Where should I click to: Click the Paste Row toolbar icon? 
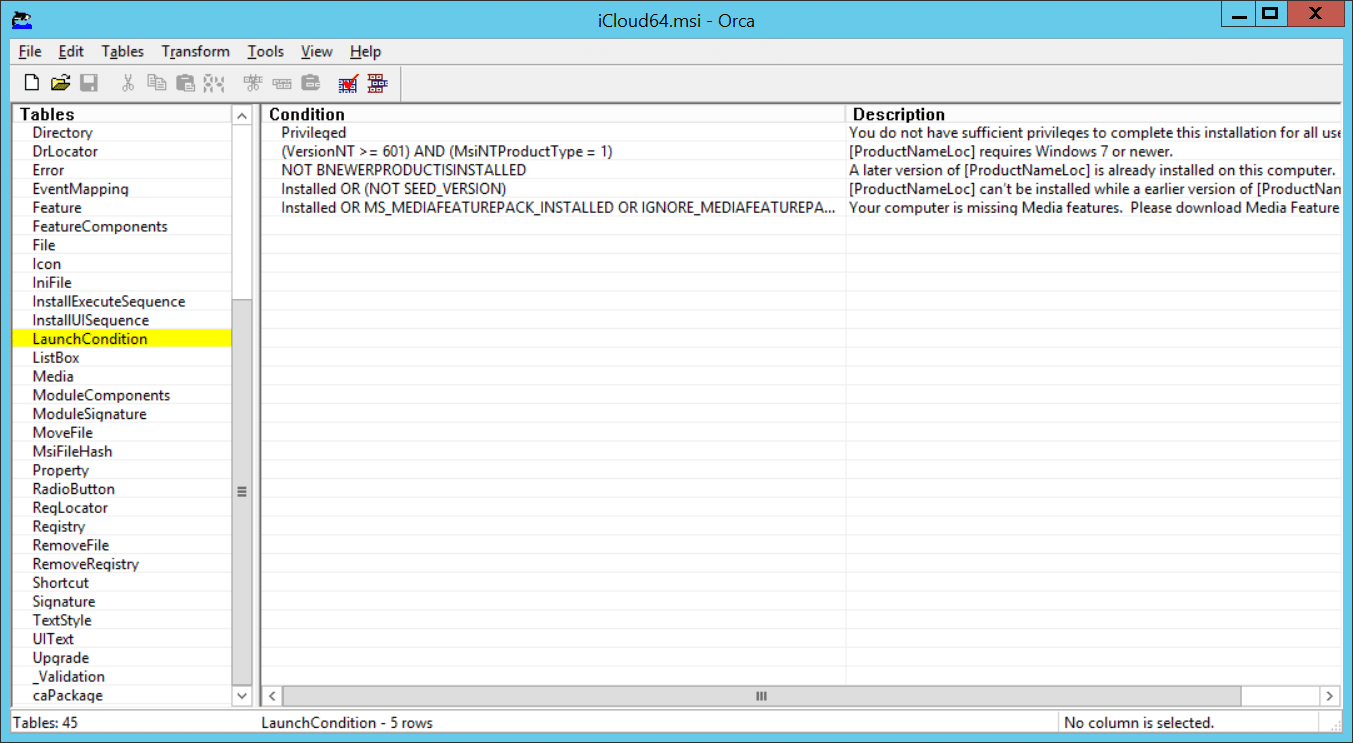311,84
